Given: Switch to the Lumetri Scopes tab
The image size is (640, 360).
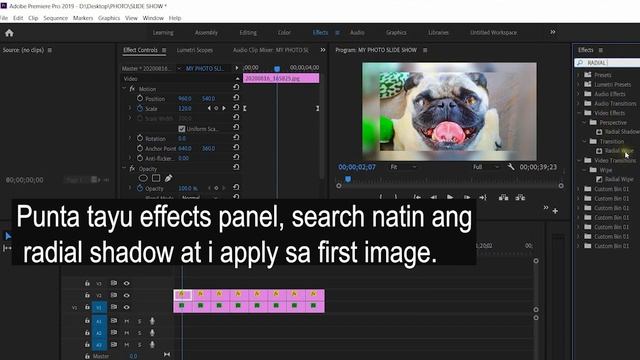Looking at the screenshot, I should pyautogui.click(x=195, y=50).
